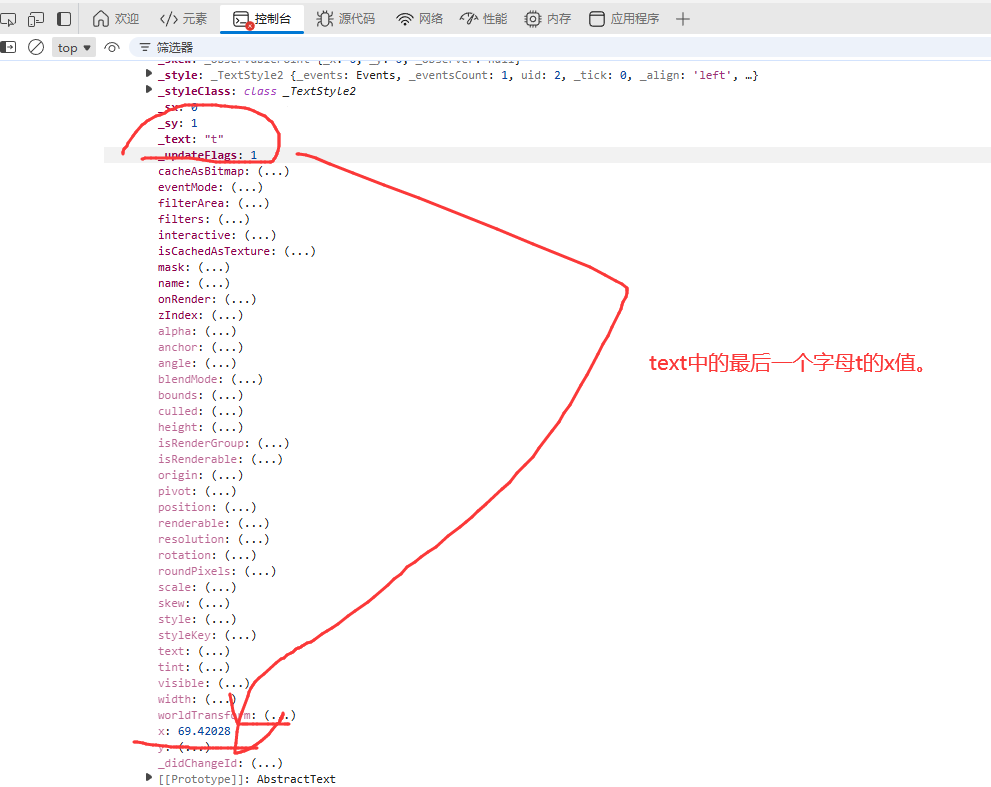Open the 性能 performance tab

pyautogui.click(x=483, y=19)
